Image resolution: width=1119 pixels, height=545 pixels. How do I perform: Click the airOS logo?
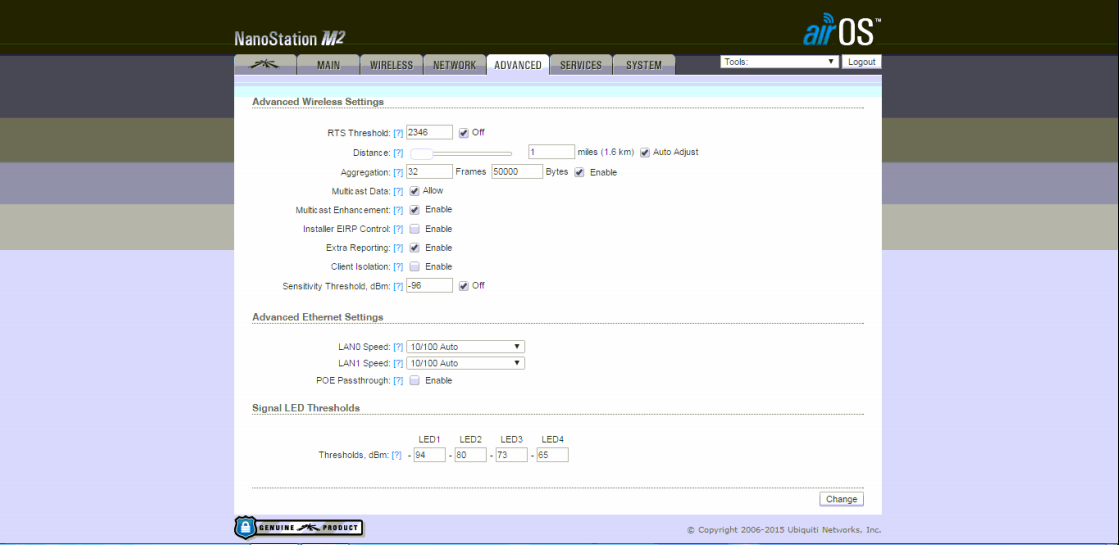pos(841,29)
